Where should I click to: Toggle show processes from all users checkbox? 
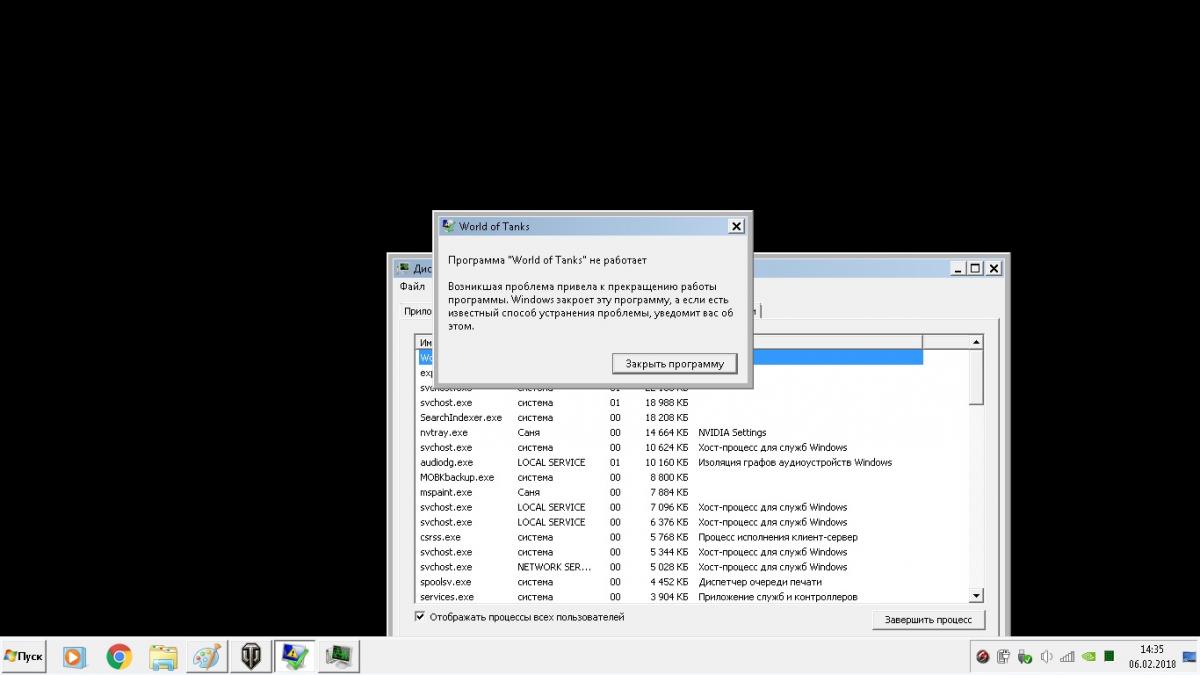pyautogui.click(x=420, y=617)
